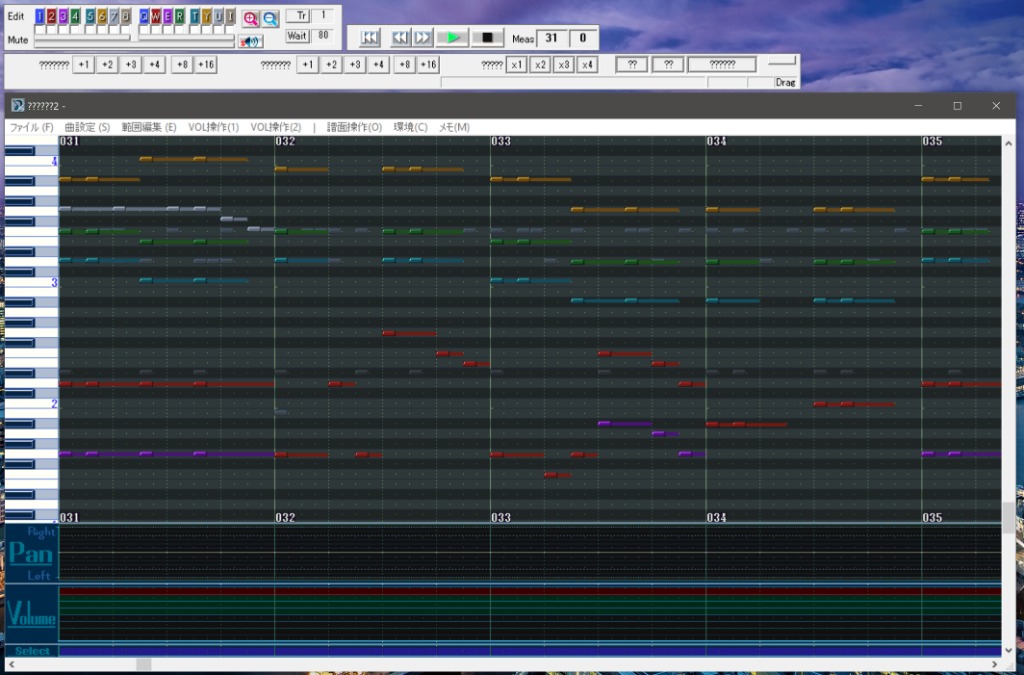This screenshot has width=1024, height=675.
Task: Click the x1 multiplier button
Action: 516,64
